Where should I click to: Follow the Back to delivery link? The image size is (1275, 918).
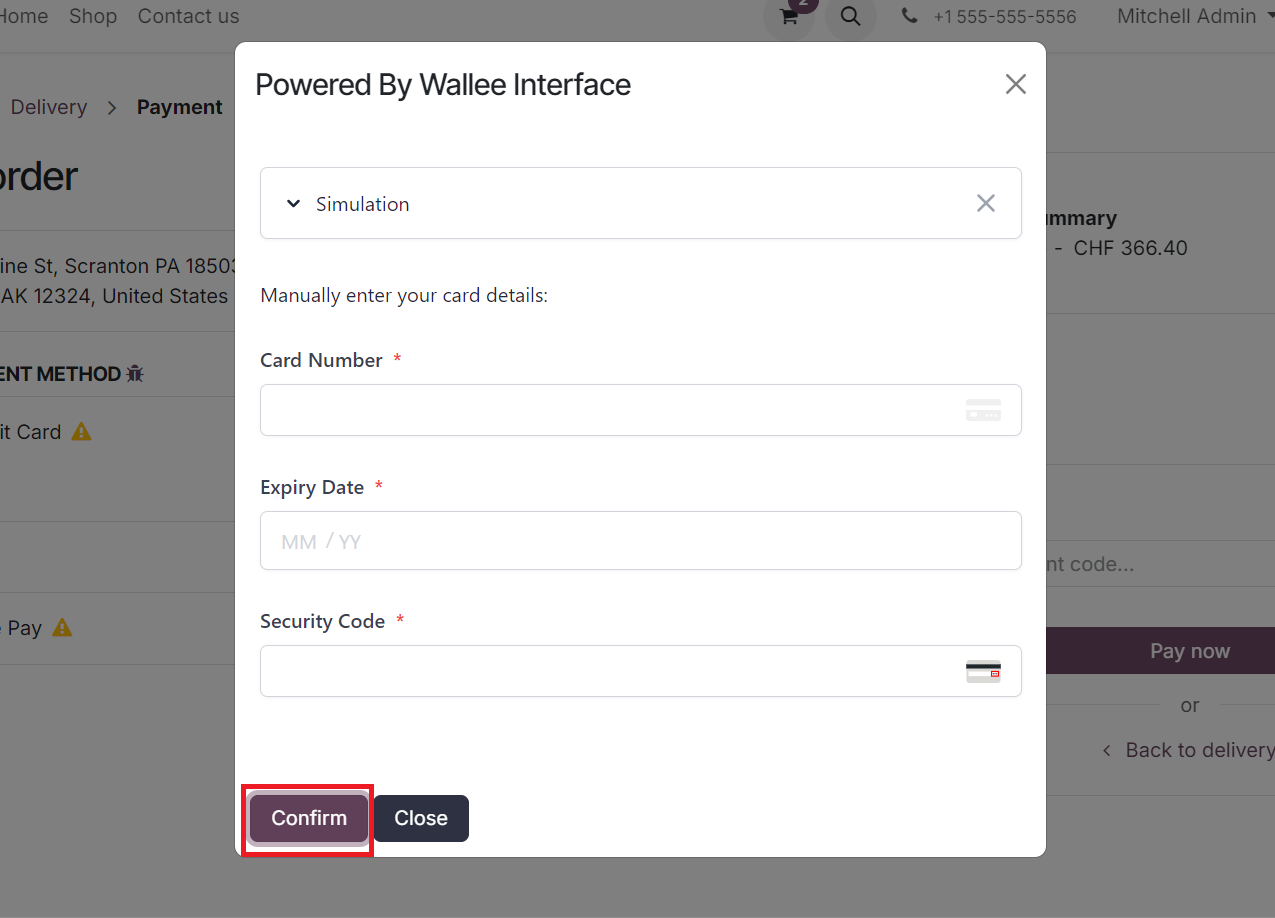coord(1199,749)
